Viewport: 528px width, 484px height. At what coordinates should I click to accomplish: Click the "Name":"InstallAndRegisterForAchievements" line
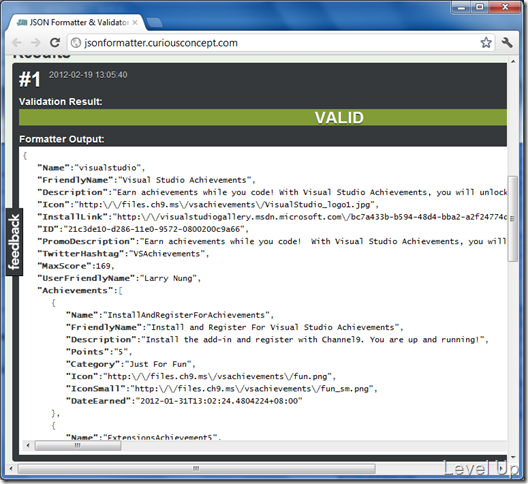pyautogui.click(x=170, y=315)
